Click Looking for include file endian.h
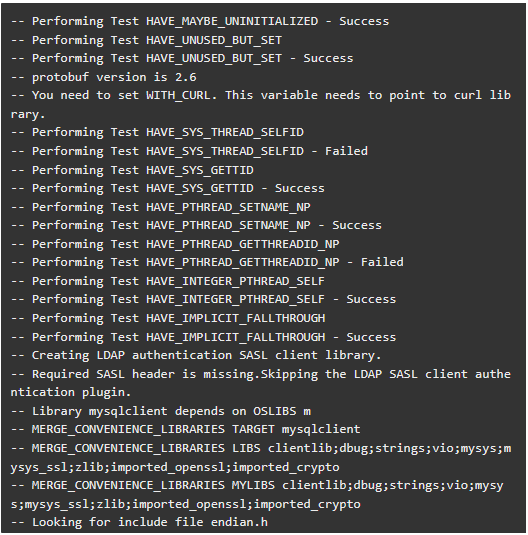The image size is (528, 535). (139, 522)
